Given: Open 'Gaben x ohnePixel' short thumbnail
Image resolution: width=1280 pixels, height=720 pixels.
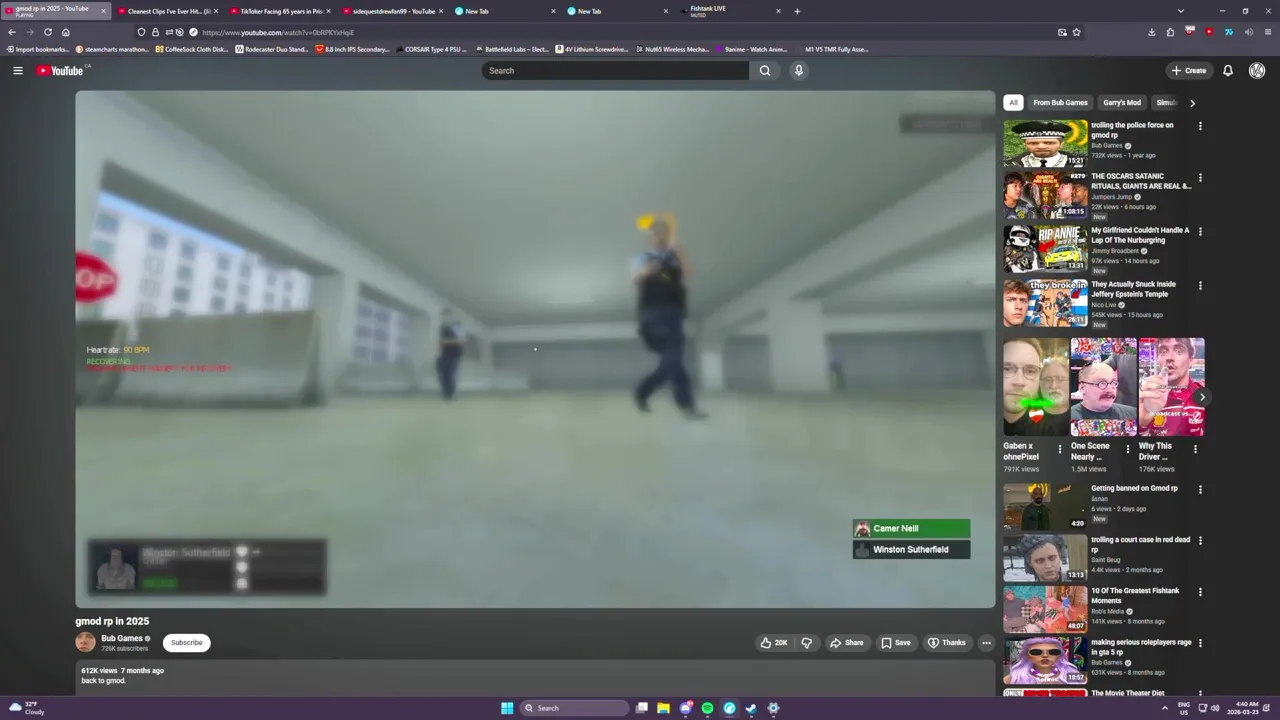Looking at the screenshot, I should (x=1035, y=387).
